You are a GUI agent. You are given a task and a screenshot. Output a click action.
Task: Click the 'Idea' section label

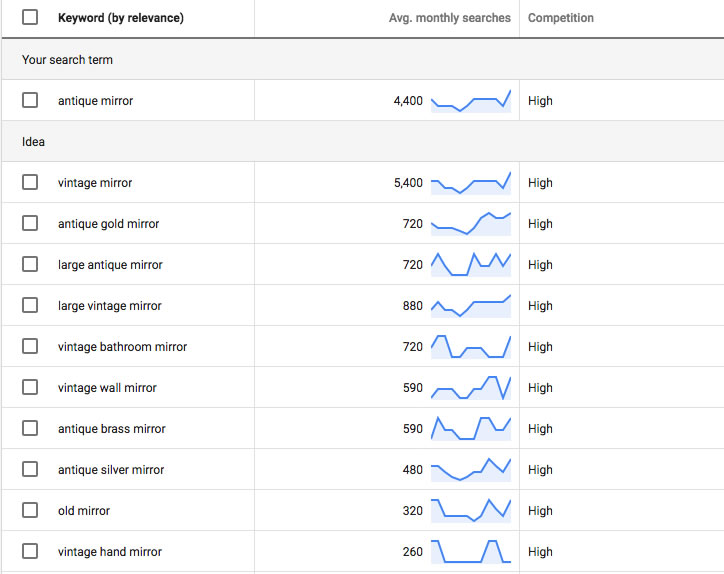(33, 142)
